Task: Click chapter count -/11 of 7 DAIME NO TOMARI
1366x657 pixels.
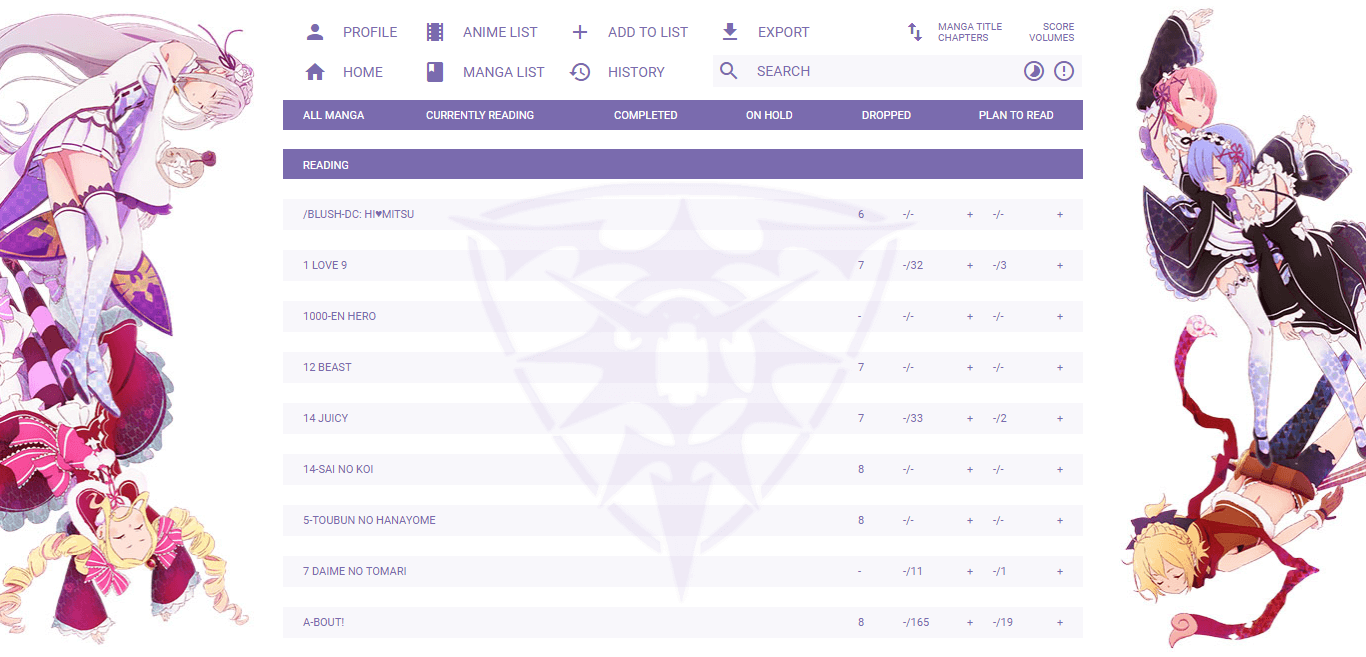Action: [x=913, y=571]
